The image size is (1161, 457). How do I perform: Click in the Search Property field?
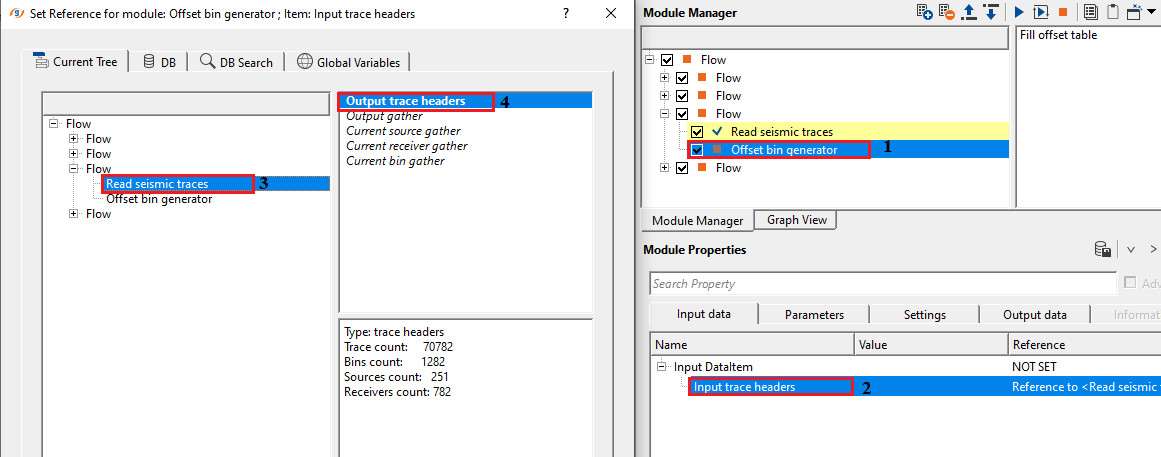click(883, 284)
